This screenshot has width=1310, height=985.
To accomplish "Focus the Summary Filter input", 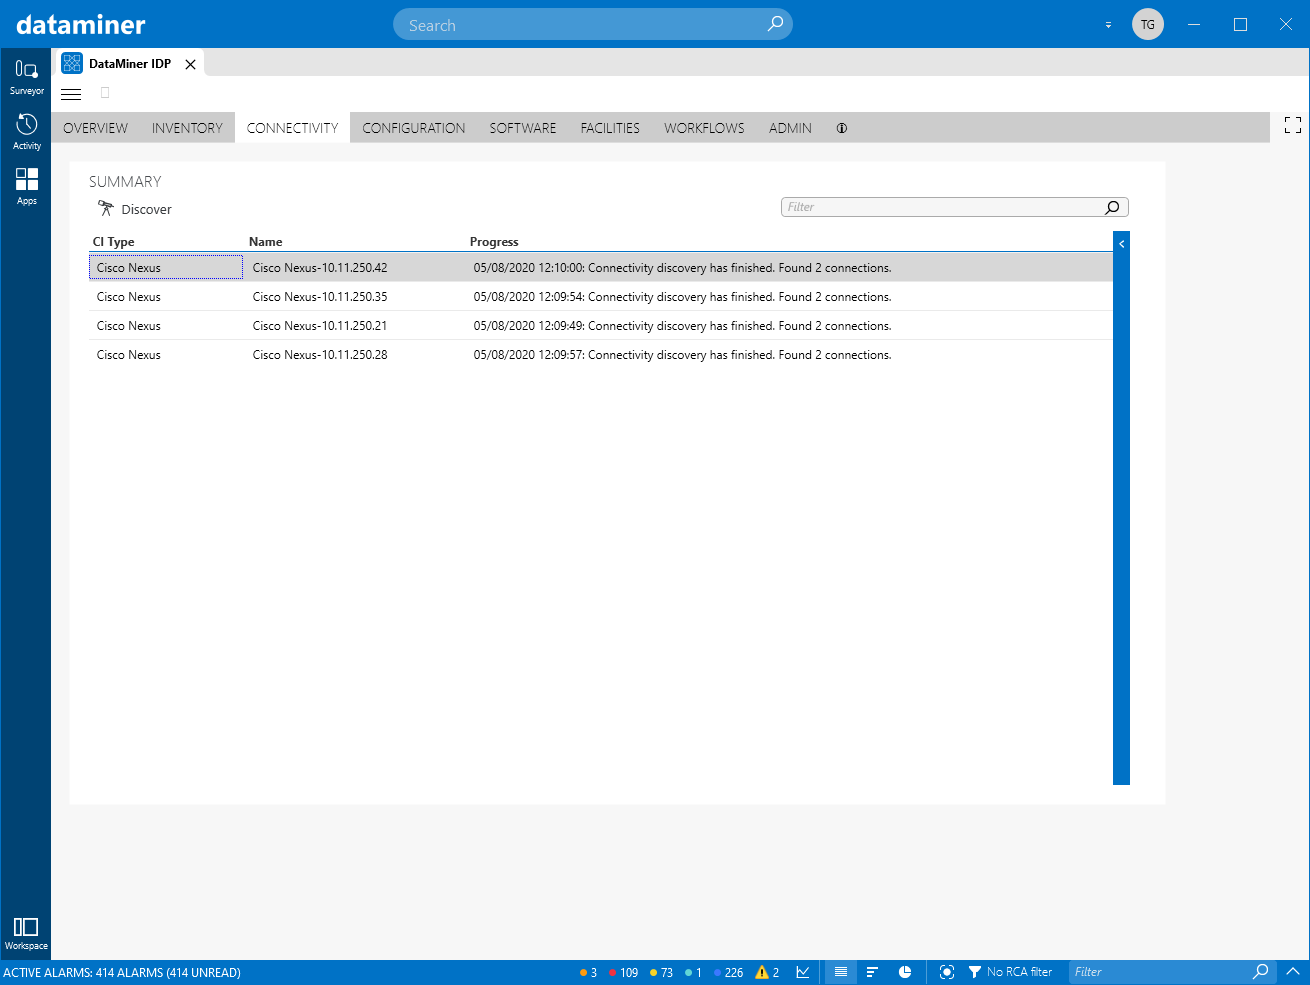I will tap(955, 207).
